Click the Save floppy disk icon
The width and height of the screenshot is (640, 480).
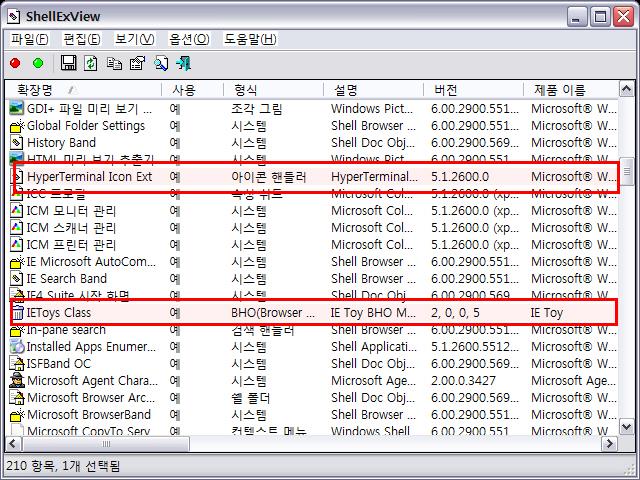click(x=69, y=63)
